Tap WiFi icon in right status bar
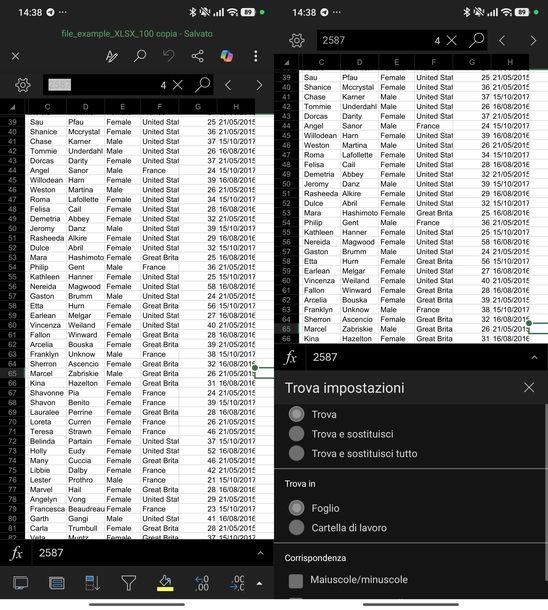Screen dimensions: 548x610 click(x=506, y=12)
